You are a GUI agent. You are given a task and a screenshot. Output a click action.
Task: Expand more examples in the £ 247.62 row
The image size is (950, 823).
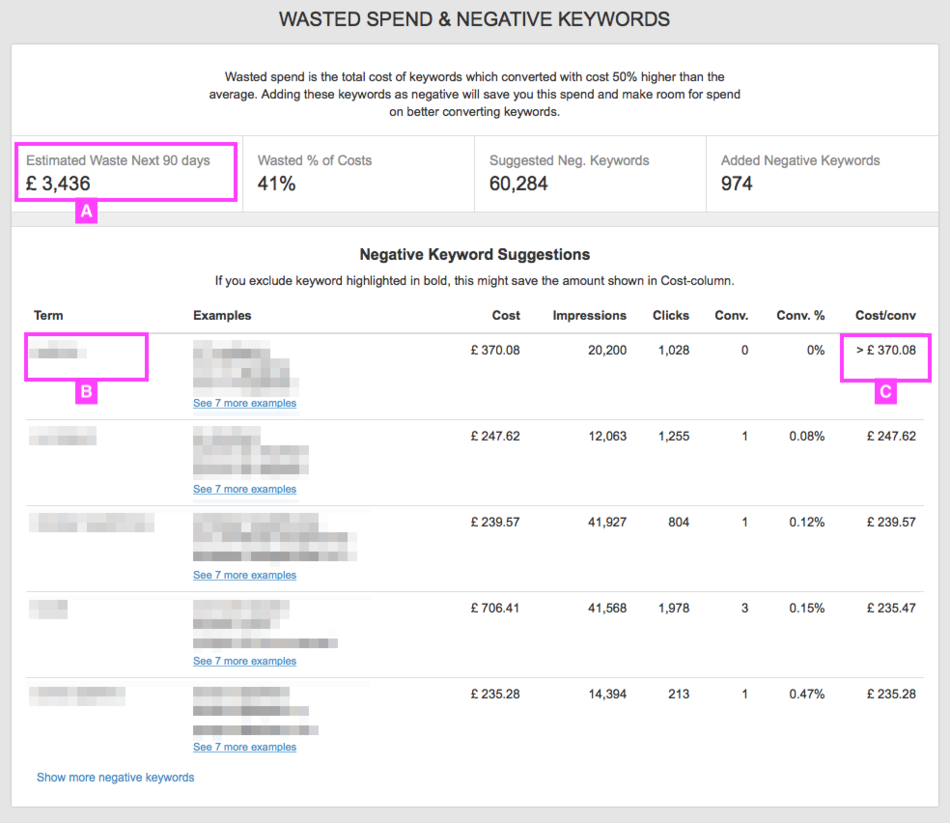point(244,489)
